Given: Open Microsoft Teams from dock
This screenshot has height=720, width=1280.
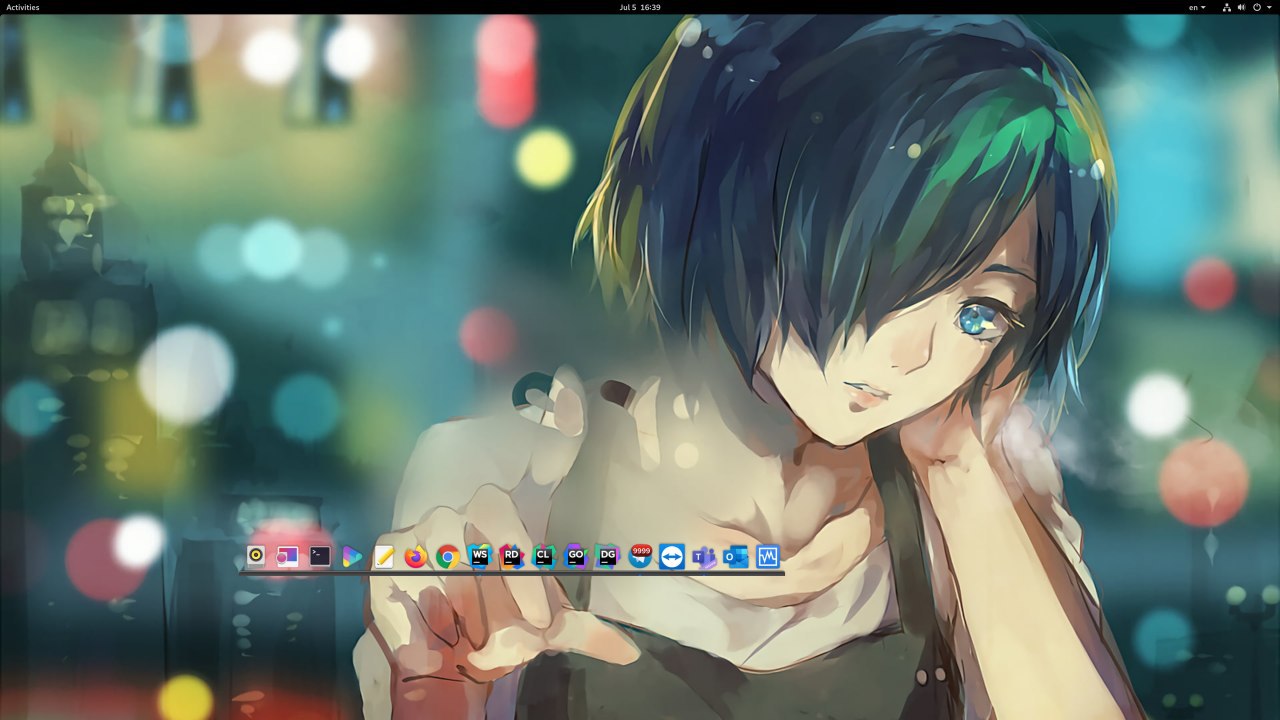Looking at the screenshot, I should (x=704, y=556).
